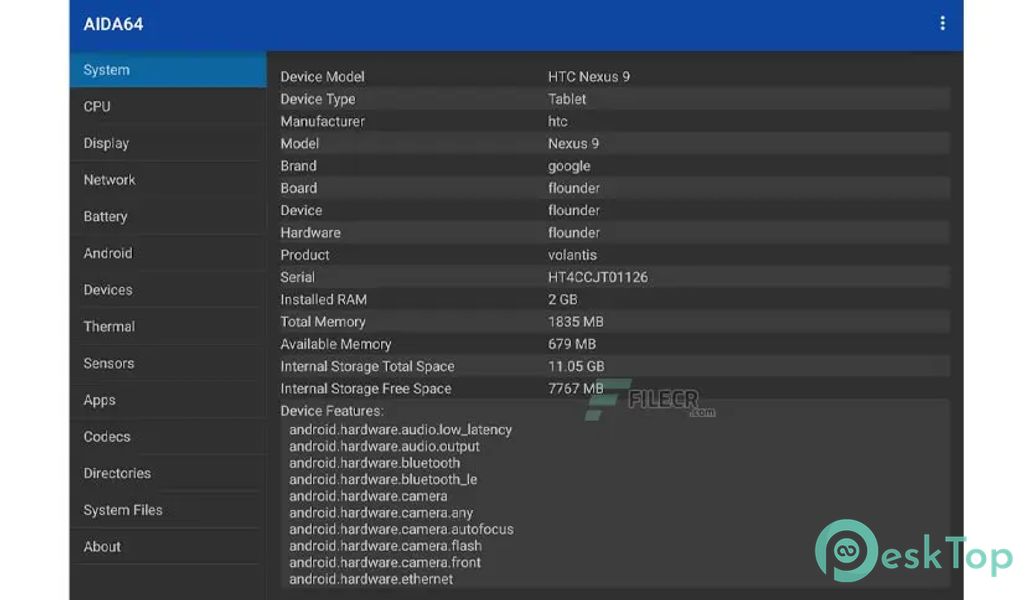Open the CPU section

168,106
